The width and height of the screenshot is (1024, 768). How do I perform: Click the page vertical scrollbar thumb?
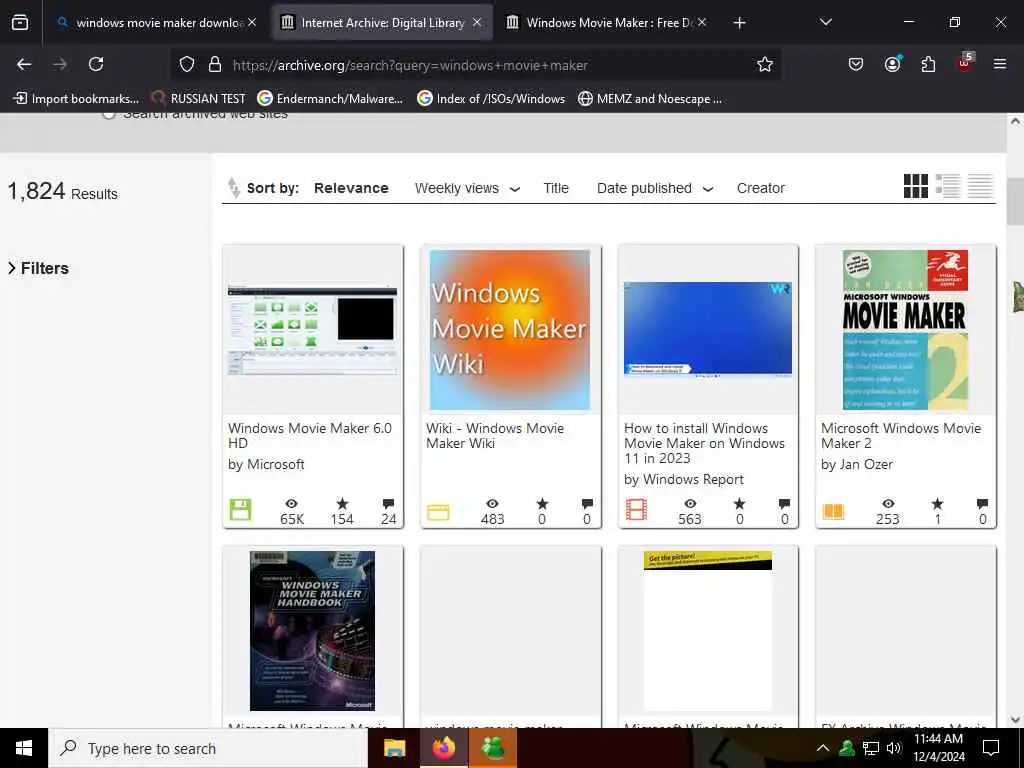coord(1015,201)
